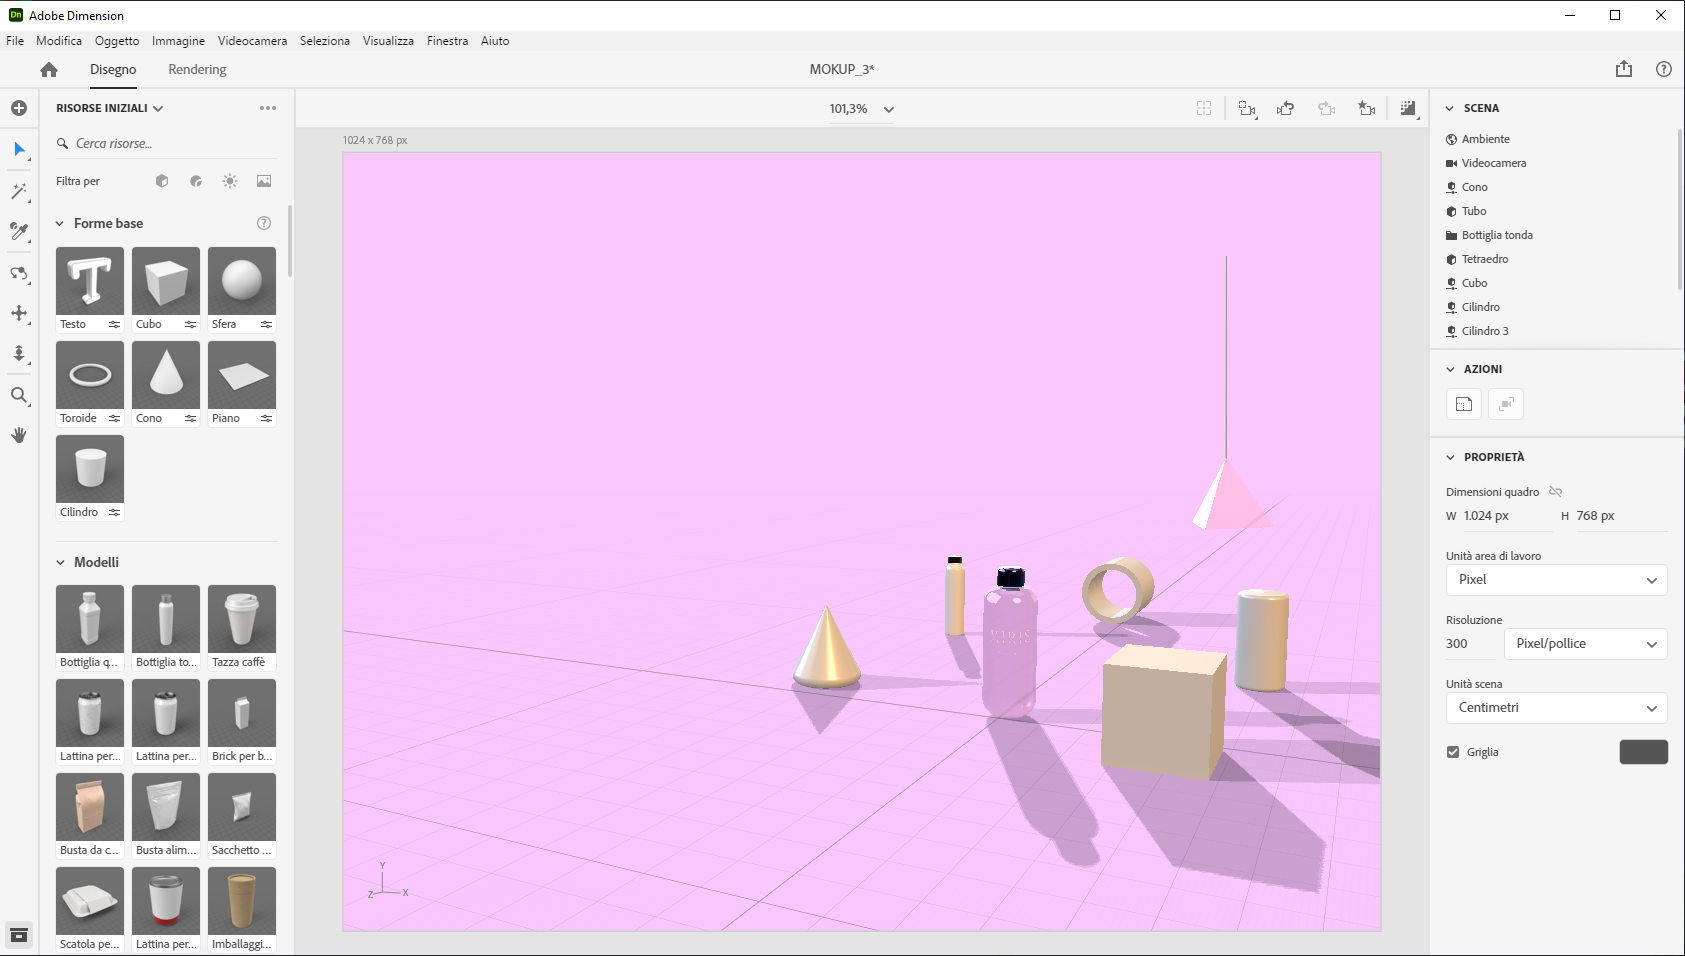Select Bottiglia tonda in scene list

1496,235
